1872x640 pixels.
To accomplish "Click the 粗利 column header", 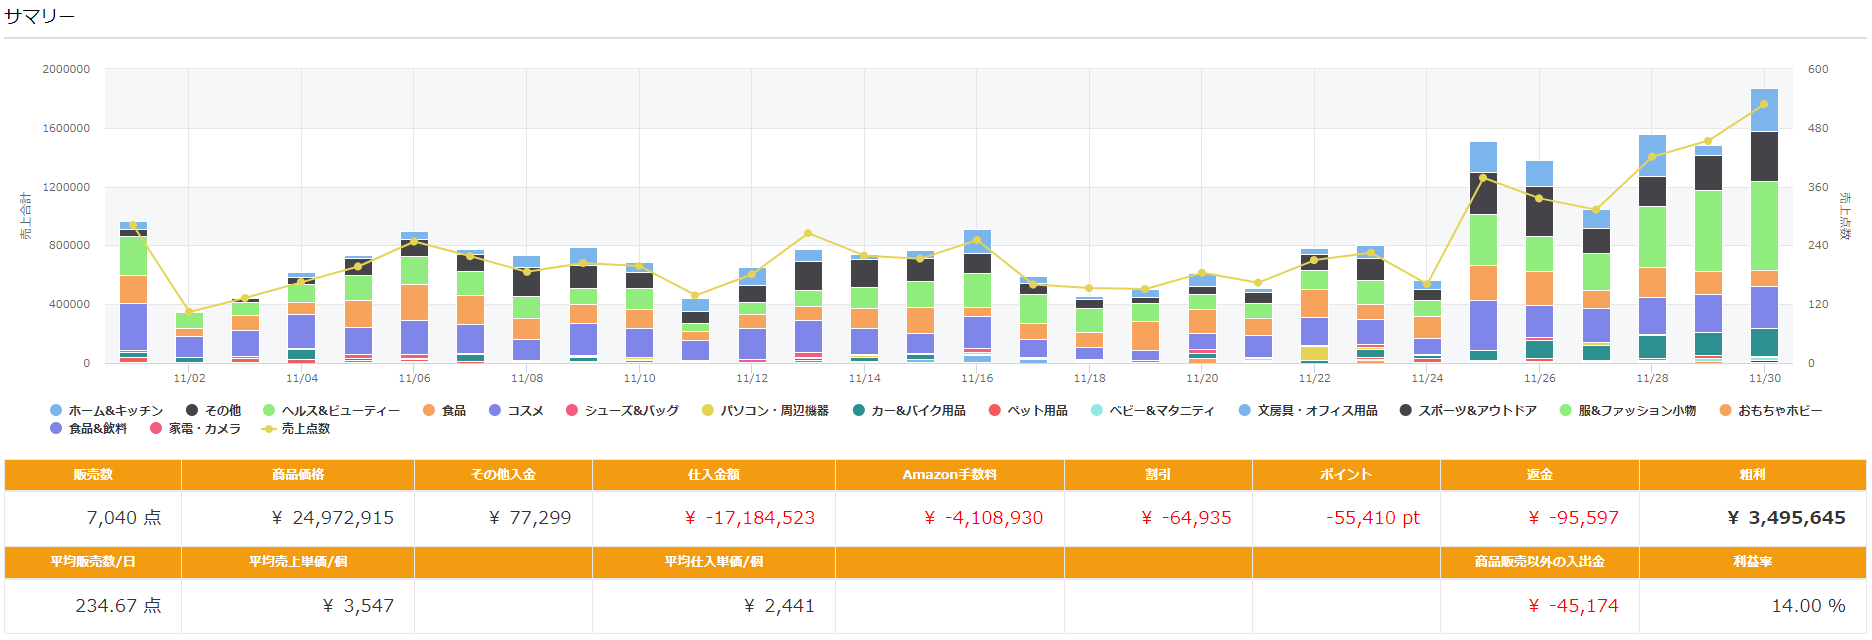I will coord(1752,475).
